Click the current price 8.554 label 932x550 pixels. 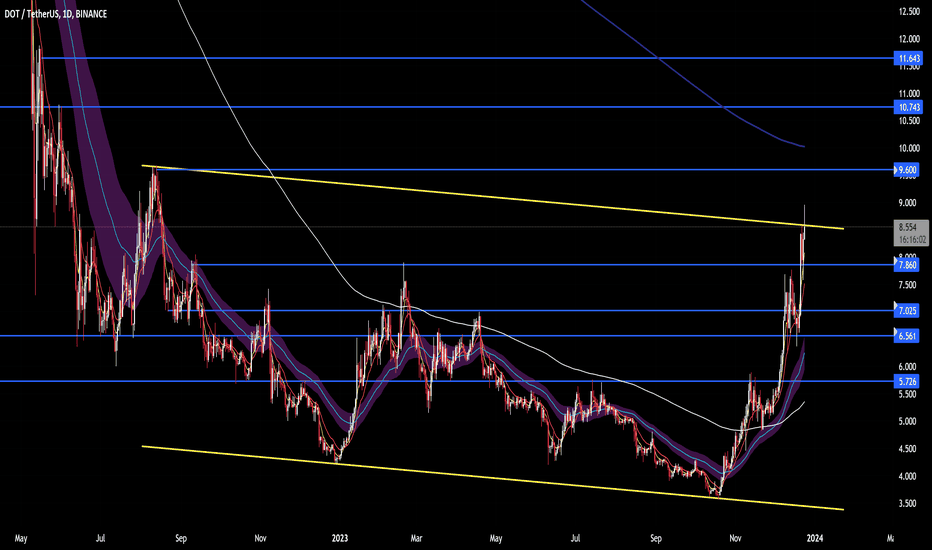click(x=908, y=227)
